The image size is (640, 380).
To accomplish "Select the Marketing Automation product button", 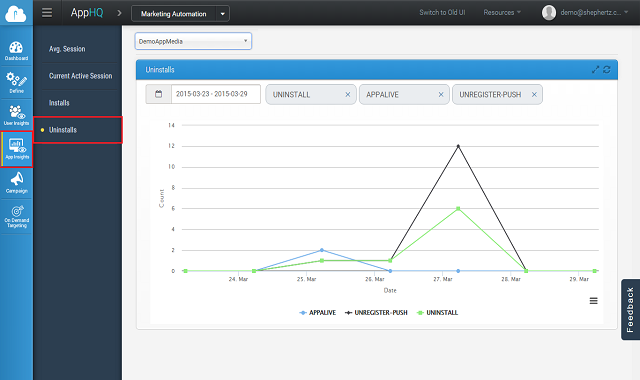I will click(174, 14).
